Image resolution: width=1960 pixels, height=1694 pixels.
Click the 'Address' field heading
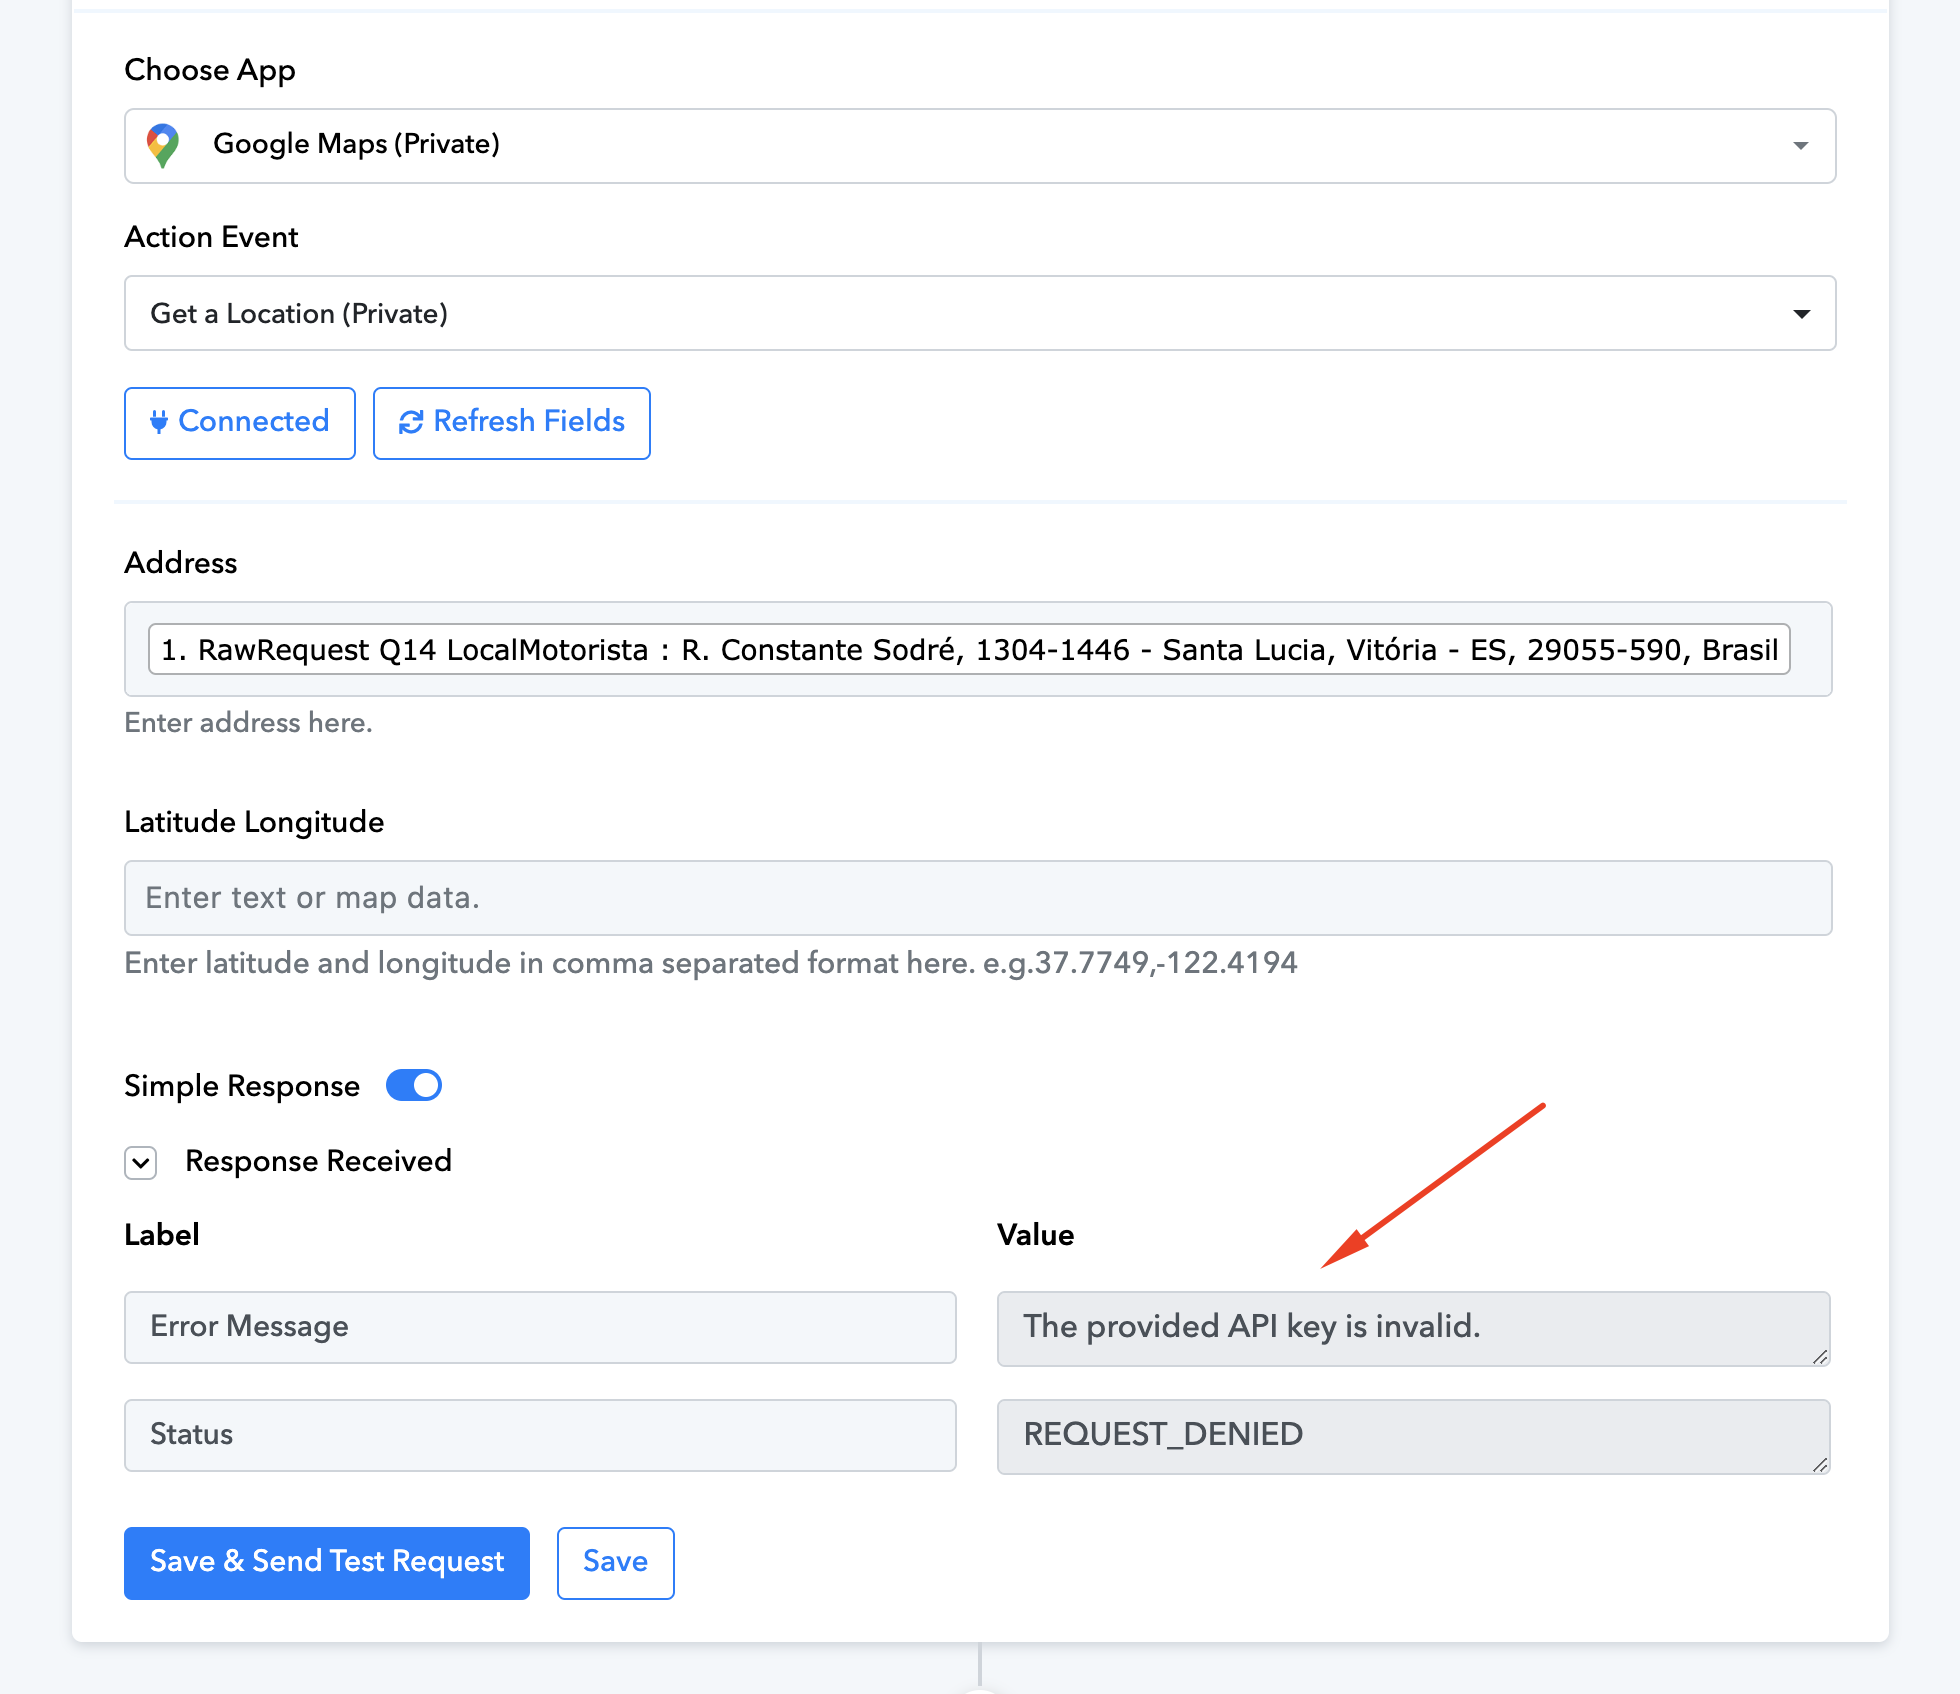point(181,563)
